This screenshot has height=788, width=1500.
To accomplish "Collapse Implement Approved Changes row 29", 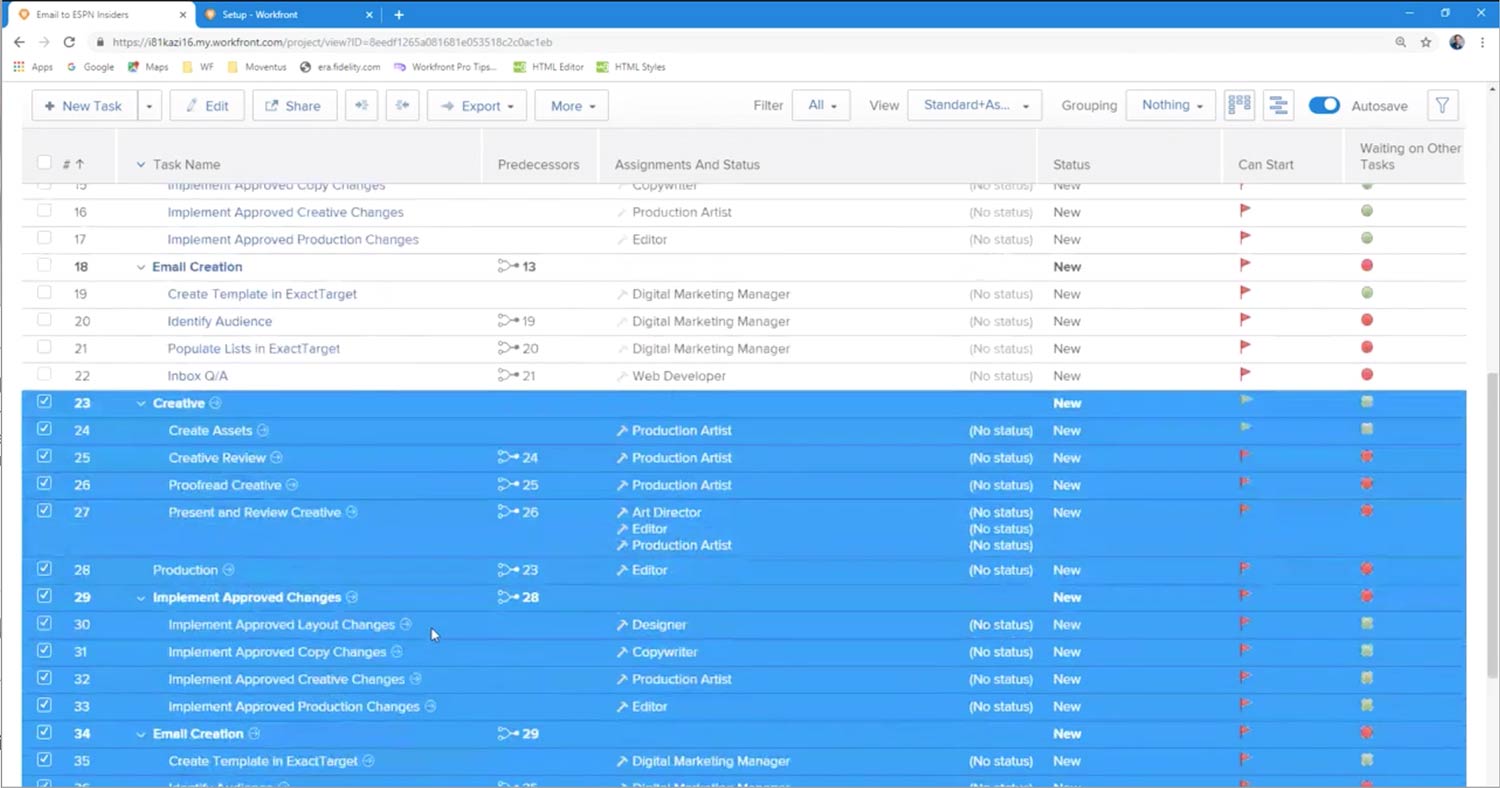I will tap(141, 598).
